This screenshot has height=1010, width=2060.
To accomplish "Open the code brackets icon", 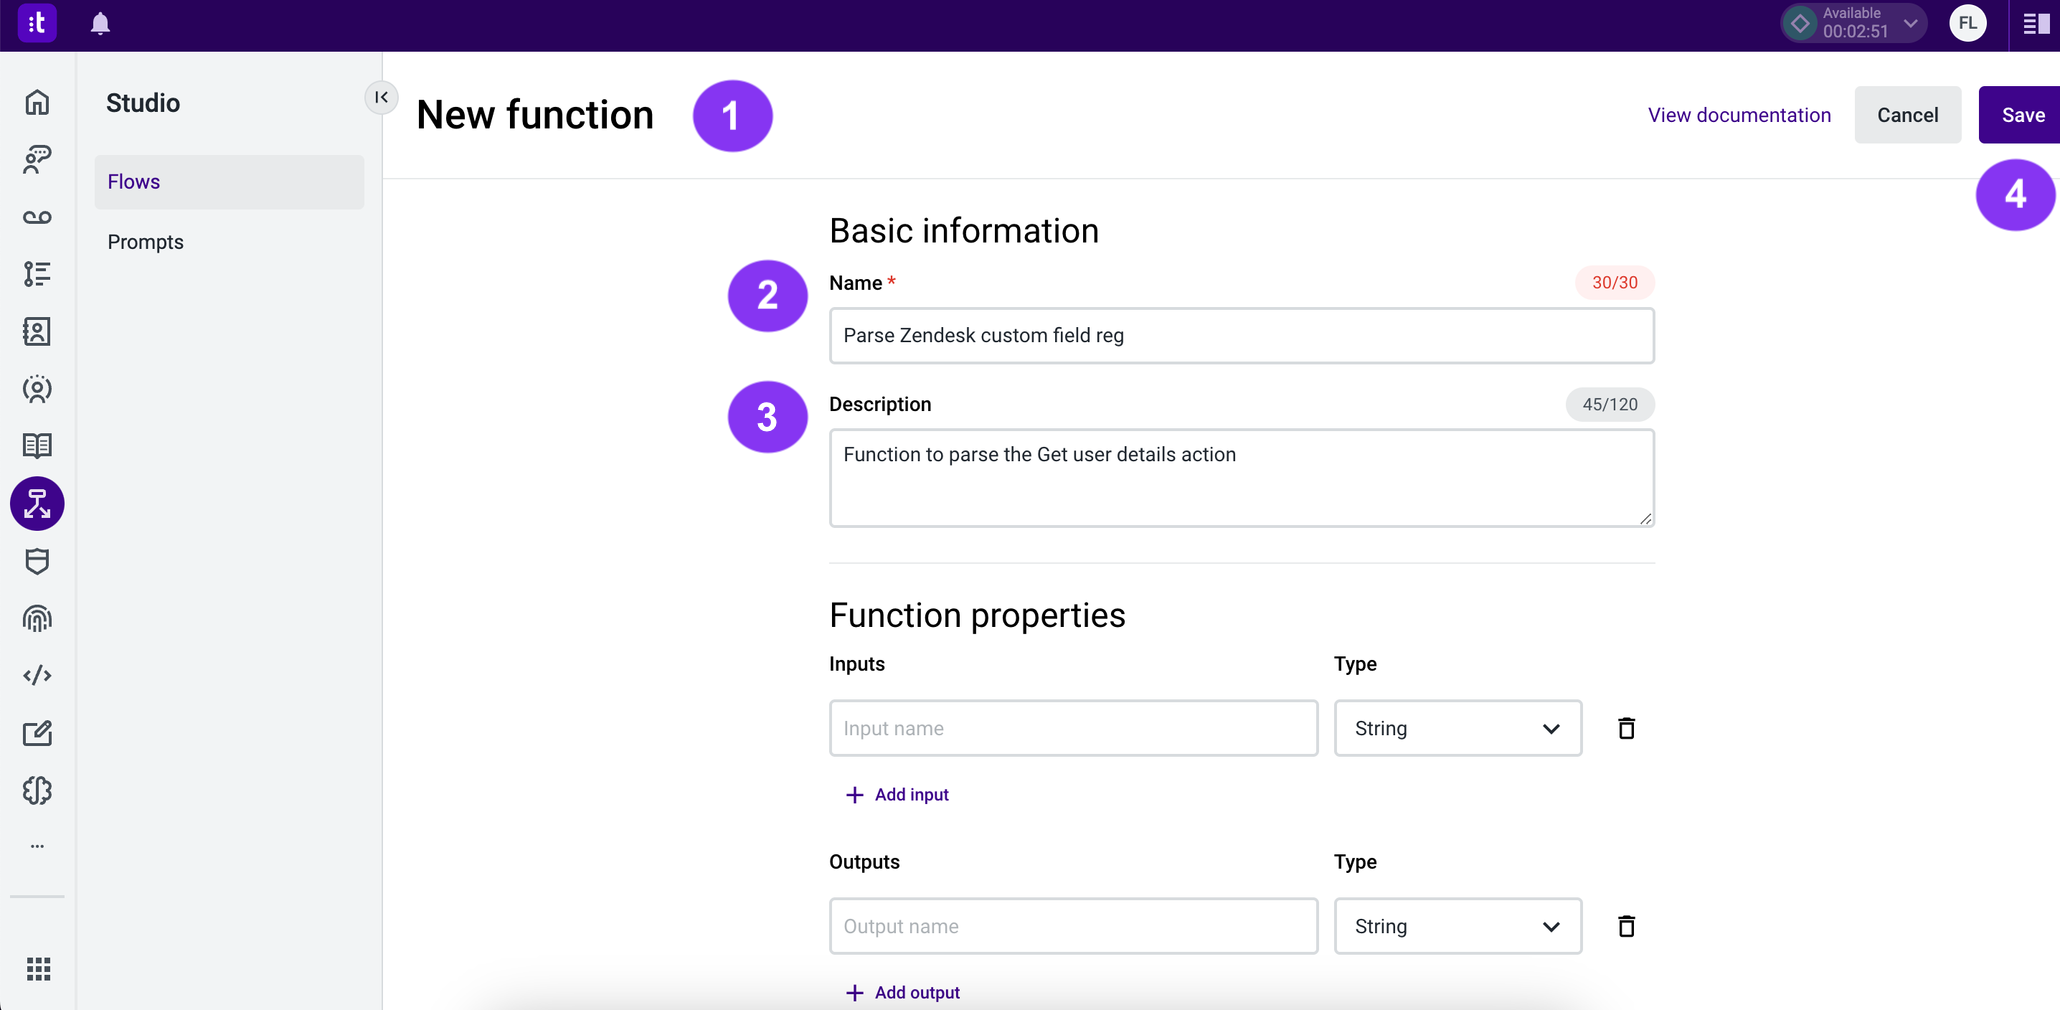I will (37, 676).
